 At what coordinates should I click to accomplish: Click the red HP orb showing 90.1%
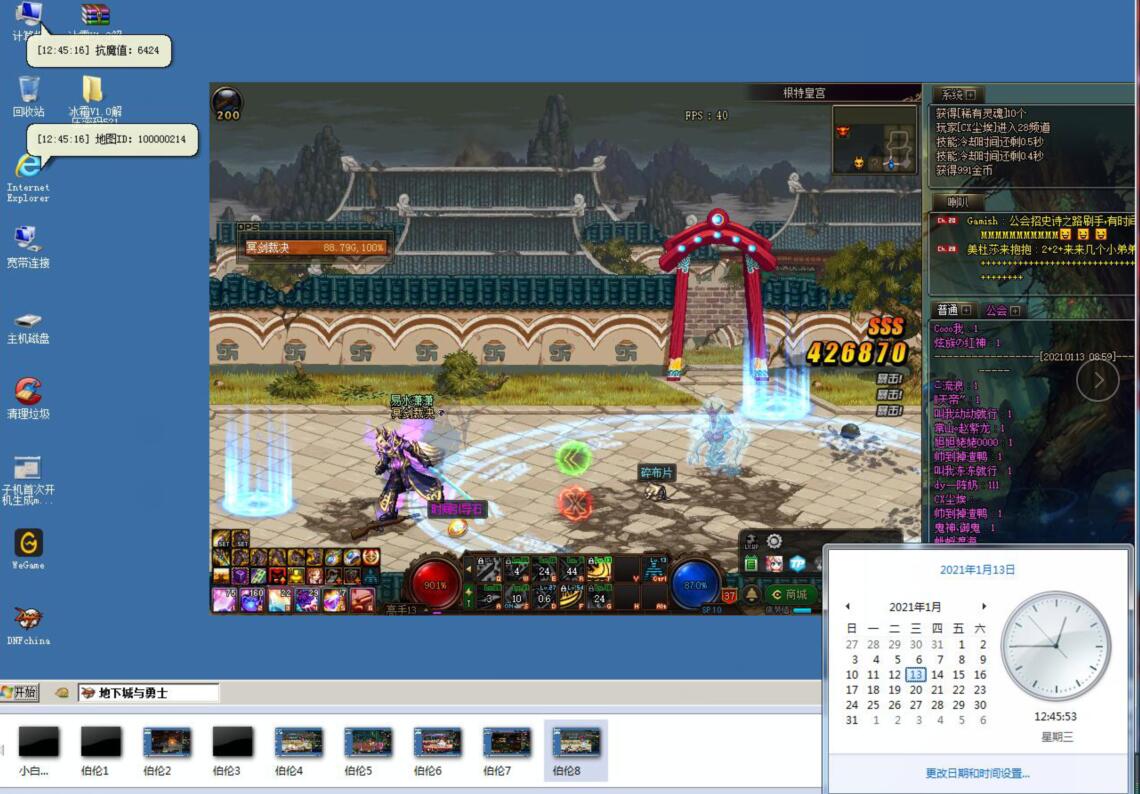(x=435, y=583)
